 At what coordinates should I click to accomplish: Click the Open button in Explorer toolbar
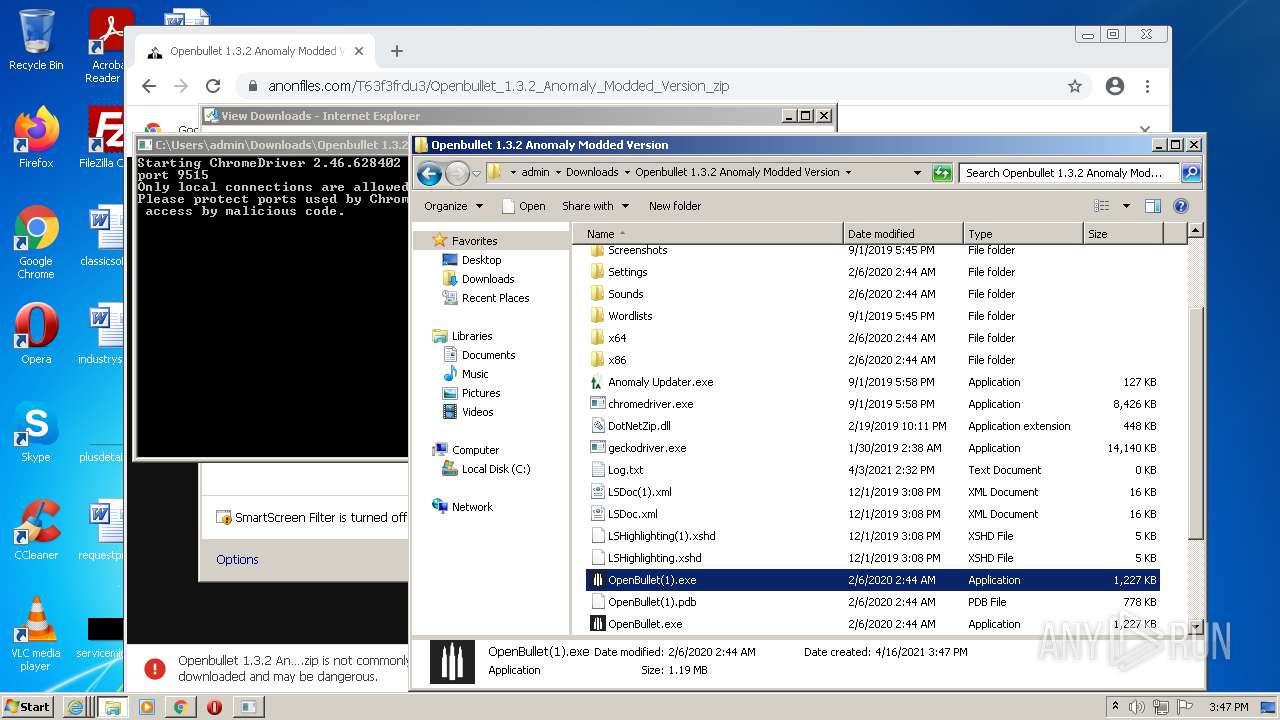(x=523, y=206)
